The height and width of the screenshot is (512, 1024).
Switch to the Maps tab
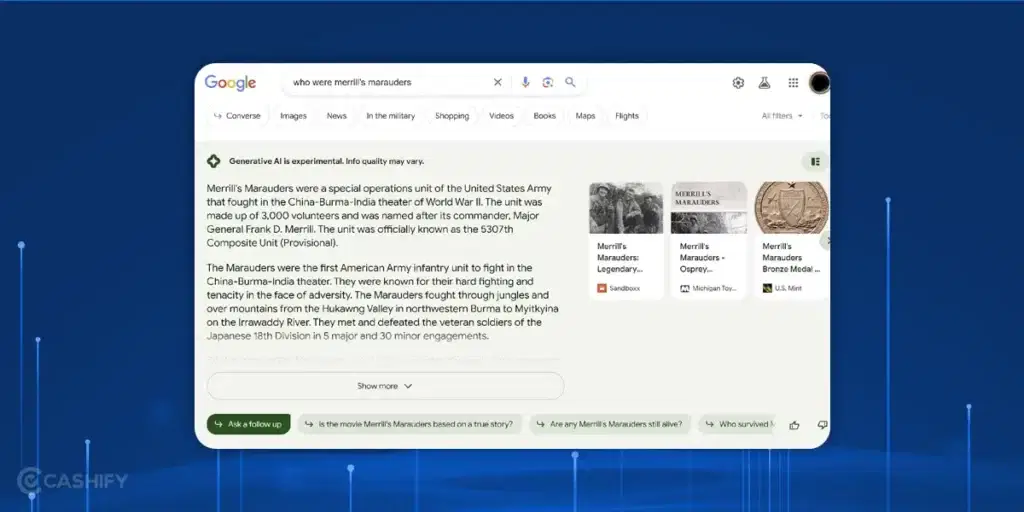click(x=585, y=116)
